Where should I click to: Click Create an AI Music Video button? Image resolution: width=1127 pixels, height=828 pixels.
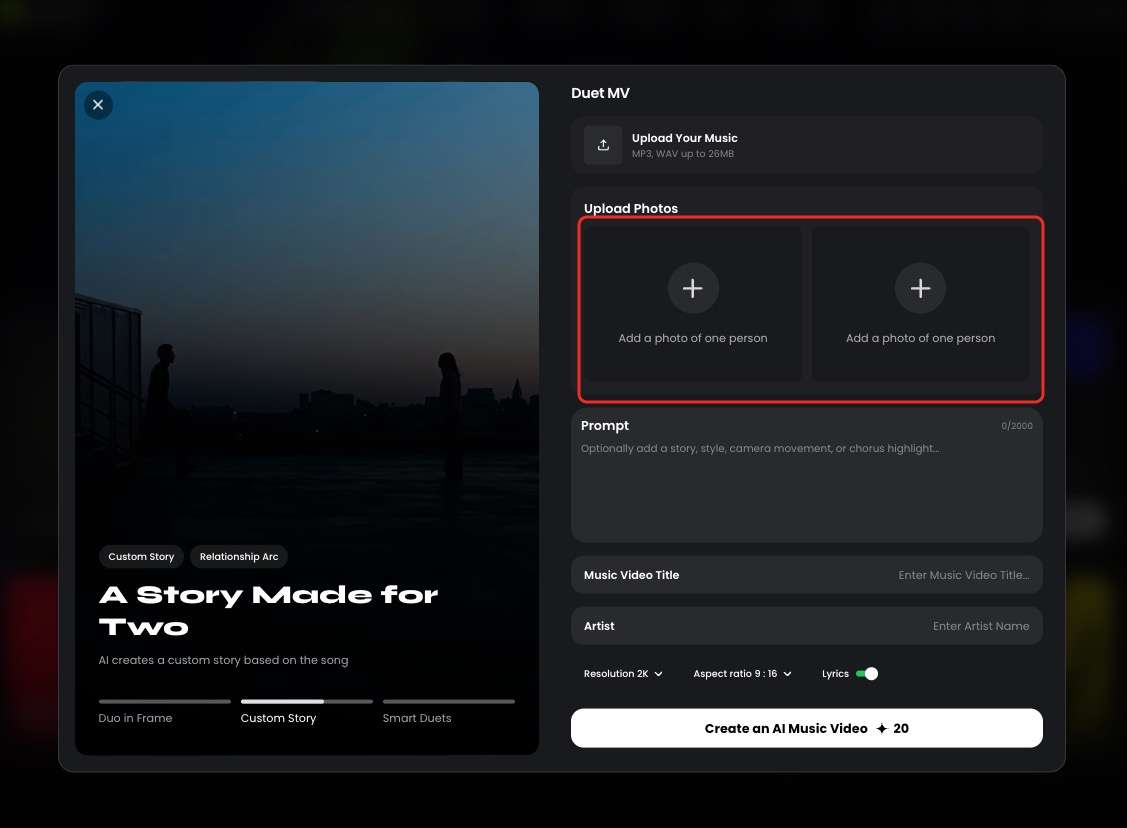click(x=806, y=728)
